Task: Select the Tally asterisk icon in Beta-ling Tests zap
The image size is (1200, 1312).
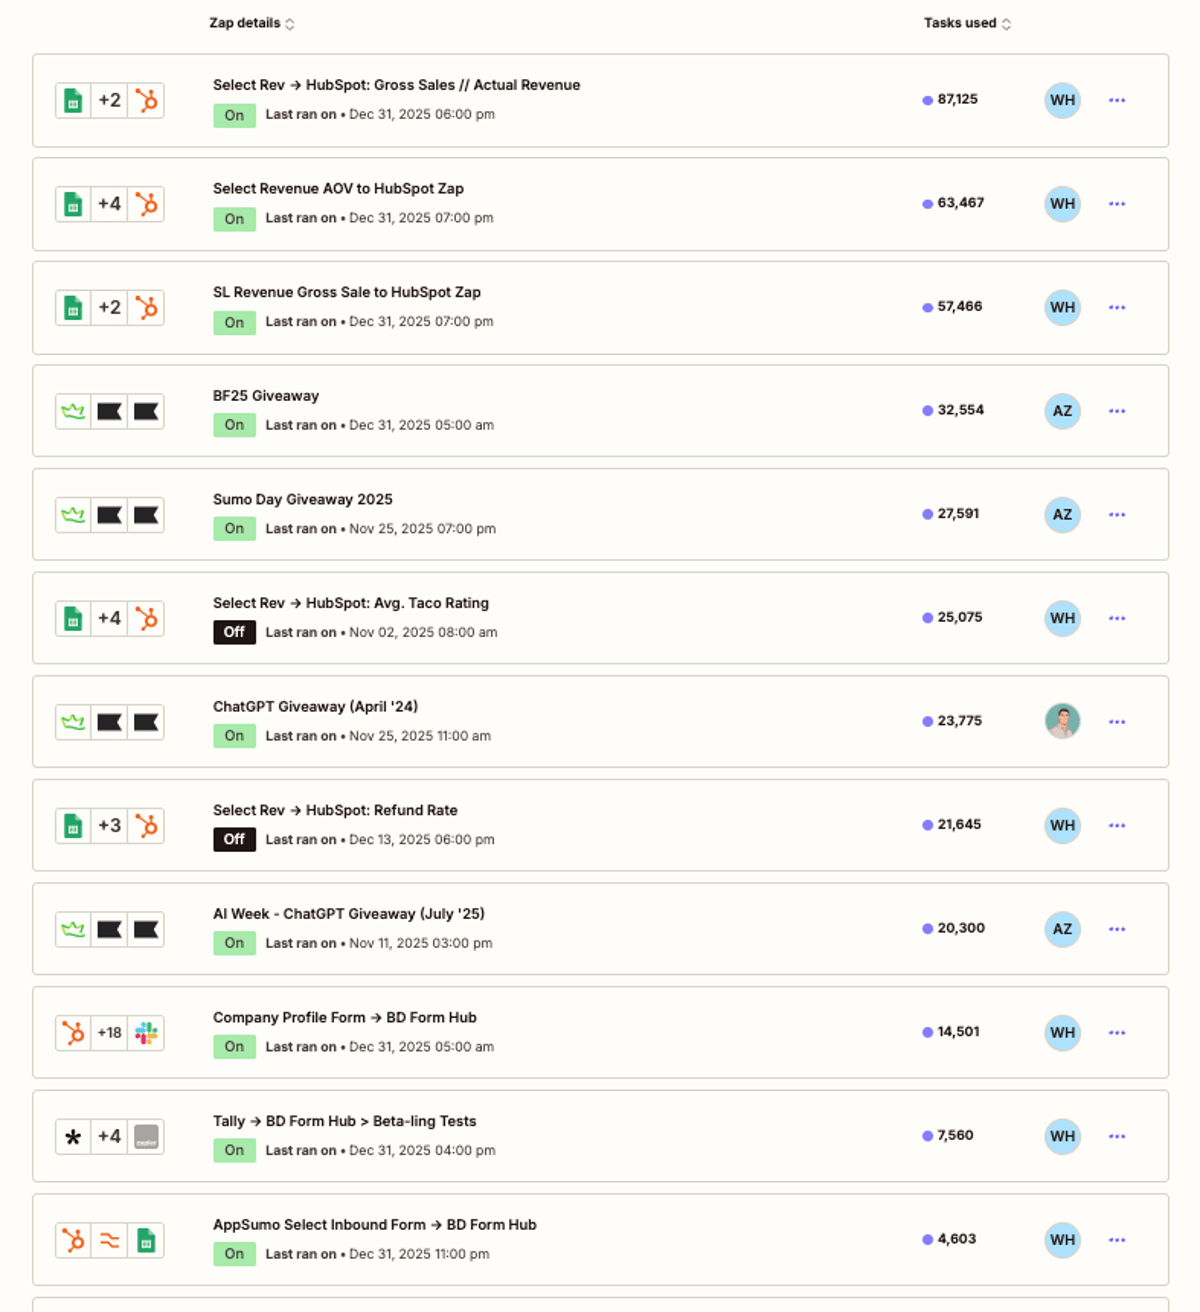Action: (73, 1136)
